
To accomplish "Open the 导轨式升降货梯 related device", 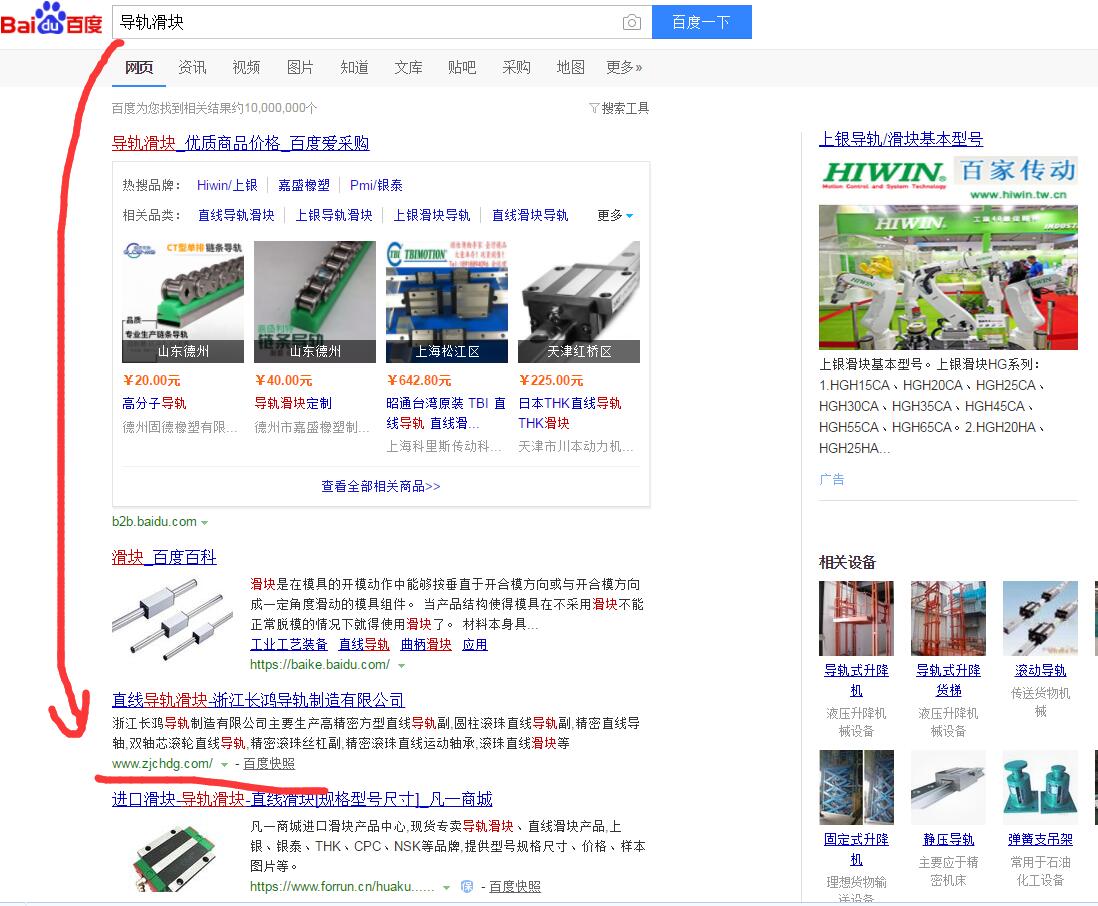I will (x=948, y=680).
